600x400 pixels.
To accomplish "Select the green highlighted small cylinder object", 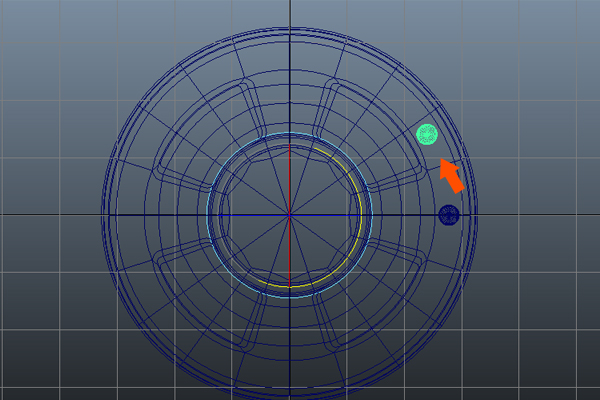I will click(427, 134).
